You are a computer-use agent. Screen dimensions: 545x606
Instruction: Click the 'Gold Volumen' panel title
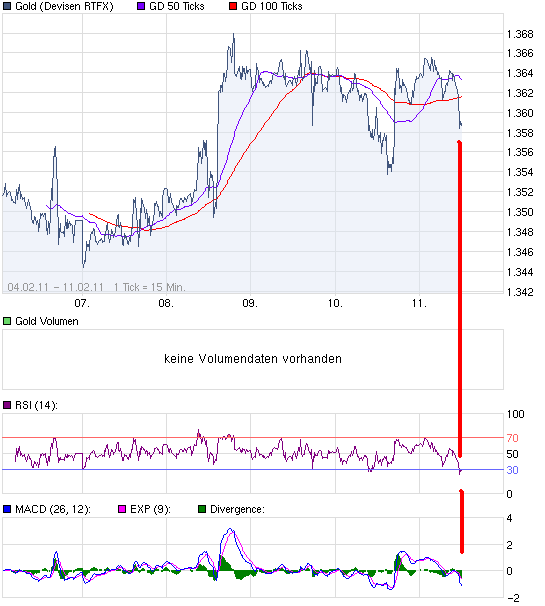tap(47, 321)
